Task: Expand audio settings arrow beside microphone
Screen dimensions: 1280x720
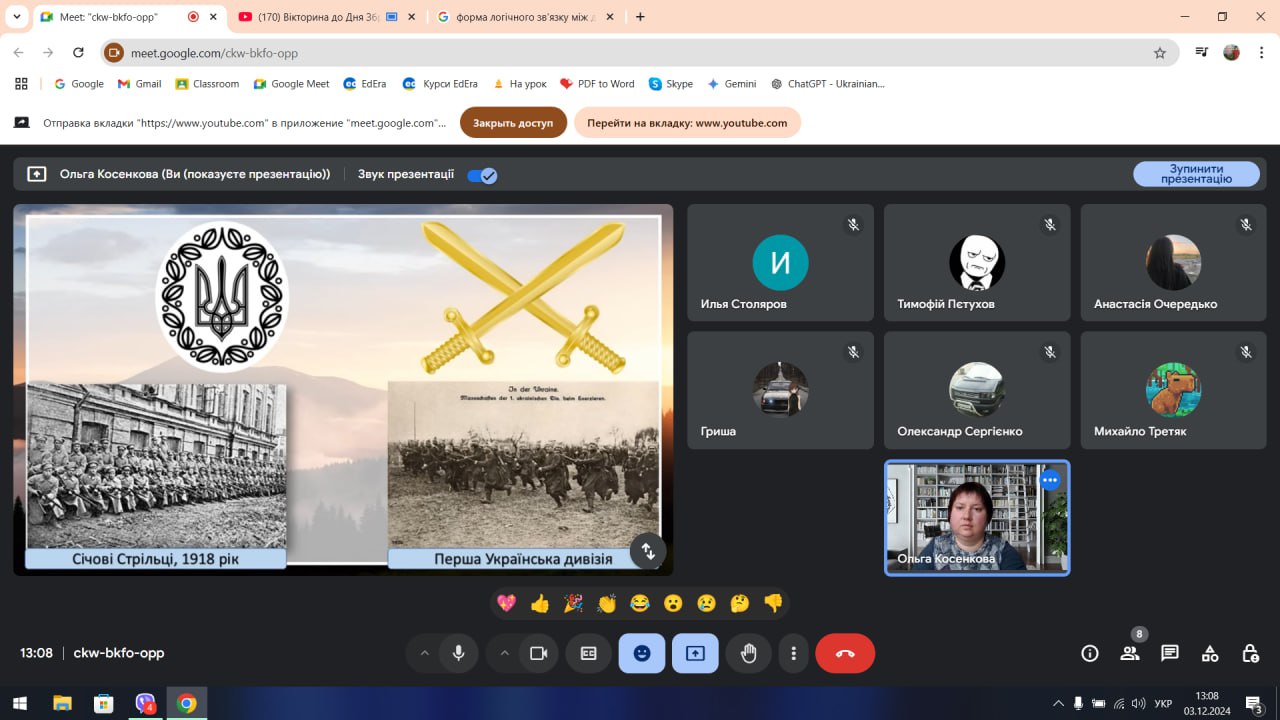Action: (x=424, y=653)
